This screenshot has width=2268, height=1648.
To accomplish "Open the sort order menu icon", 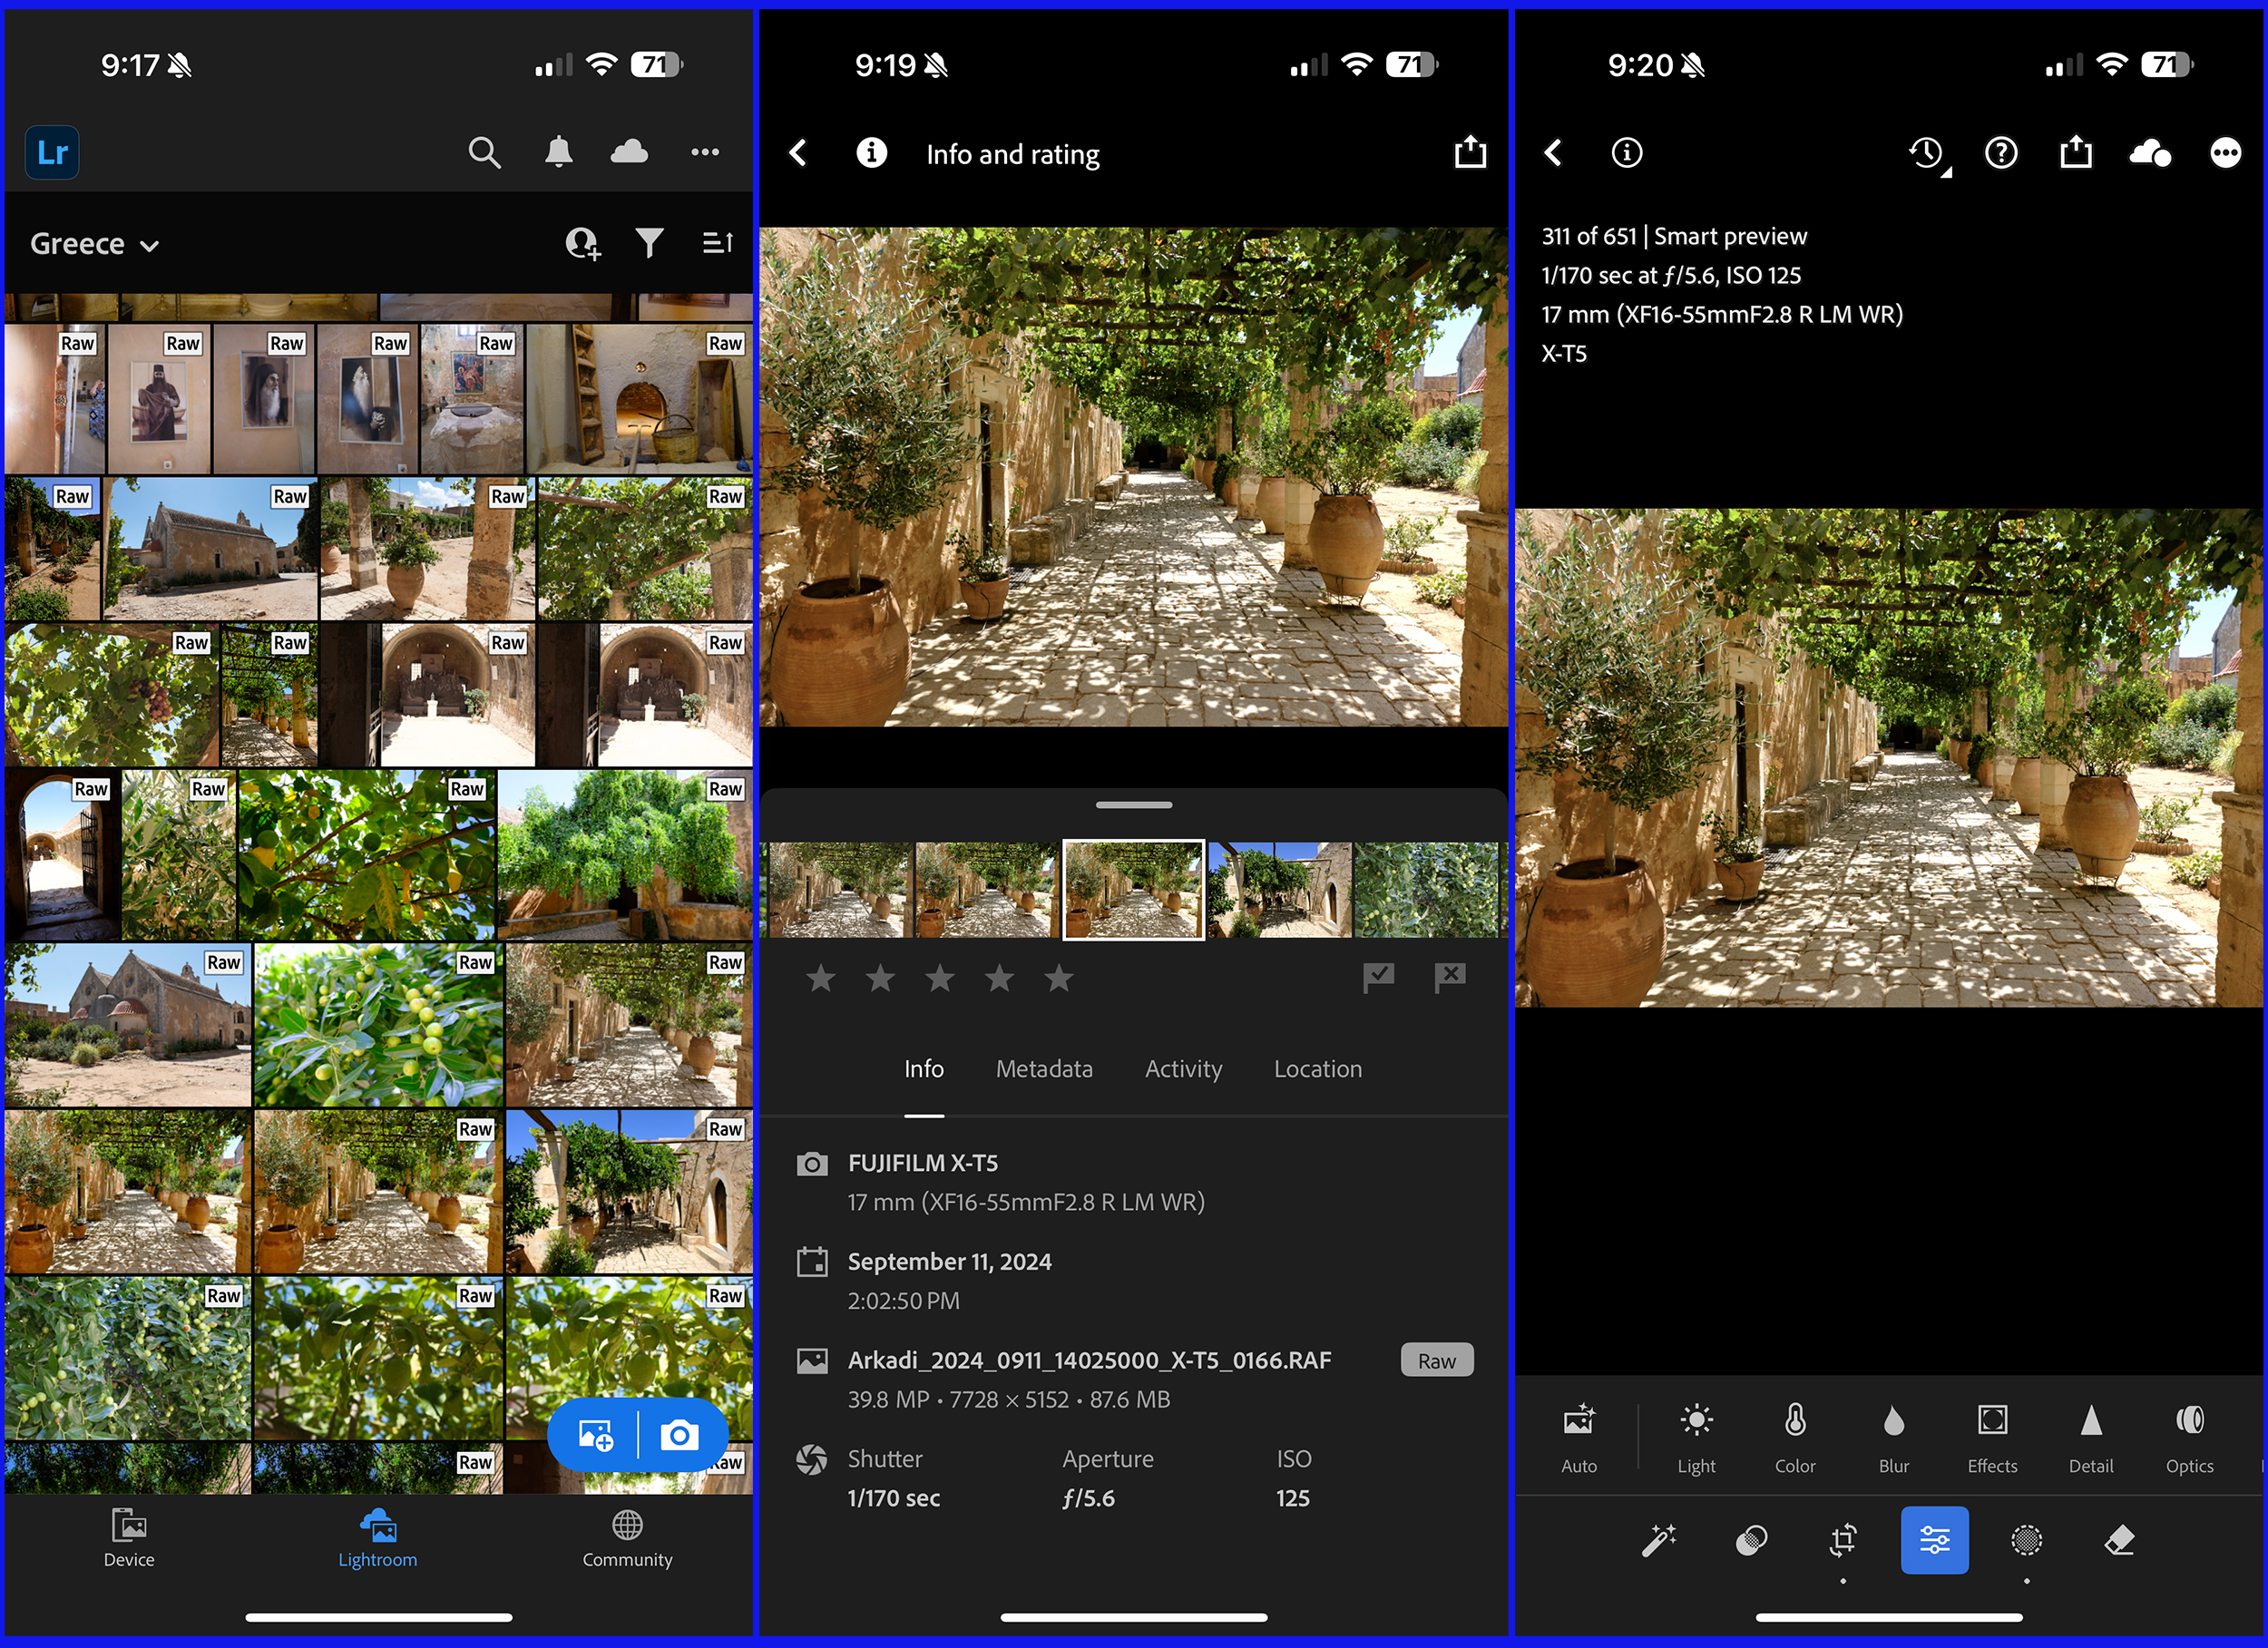I will pyautogui.click(x=717, y=243).
